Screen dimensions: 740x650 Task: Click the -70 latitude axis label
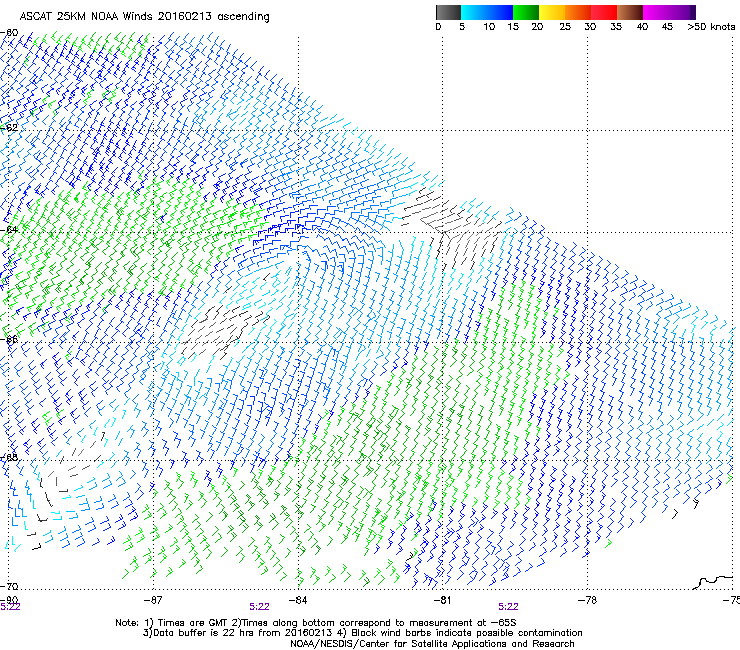pos(9,586)
